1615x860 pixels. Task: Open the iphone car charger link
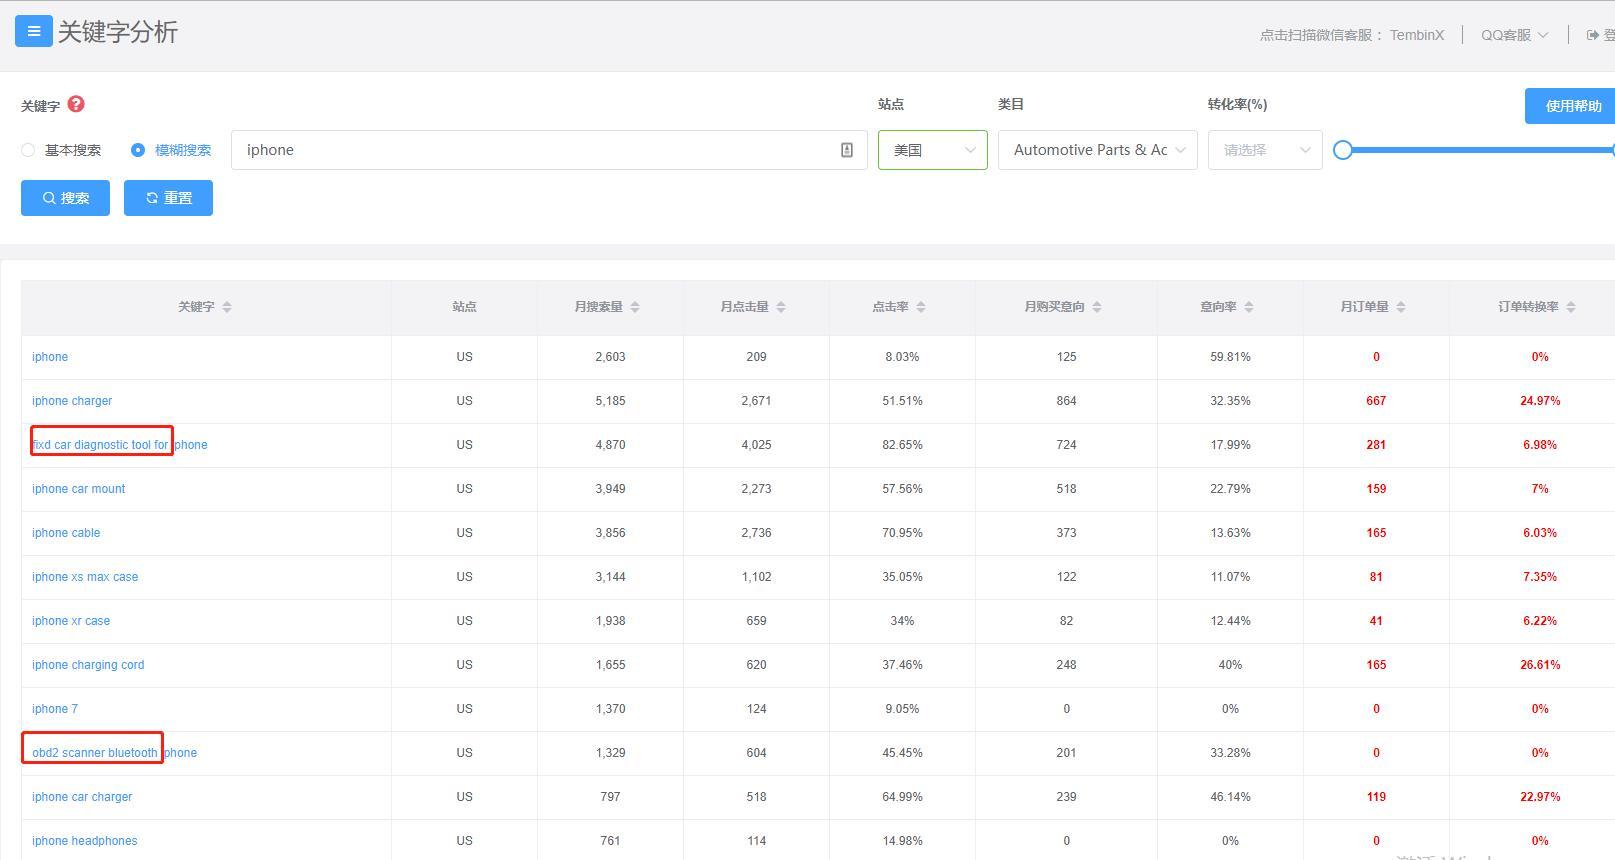[x=82, y=797]
